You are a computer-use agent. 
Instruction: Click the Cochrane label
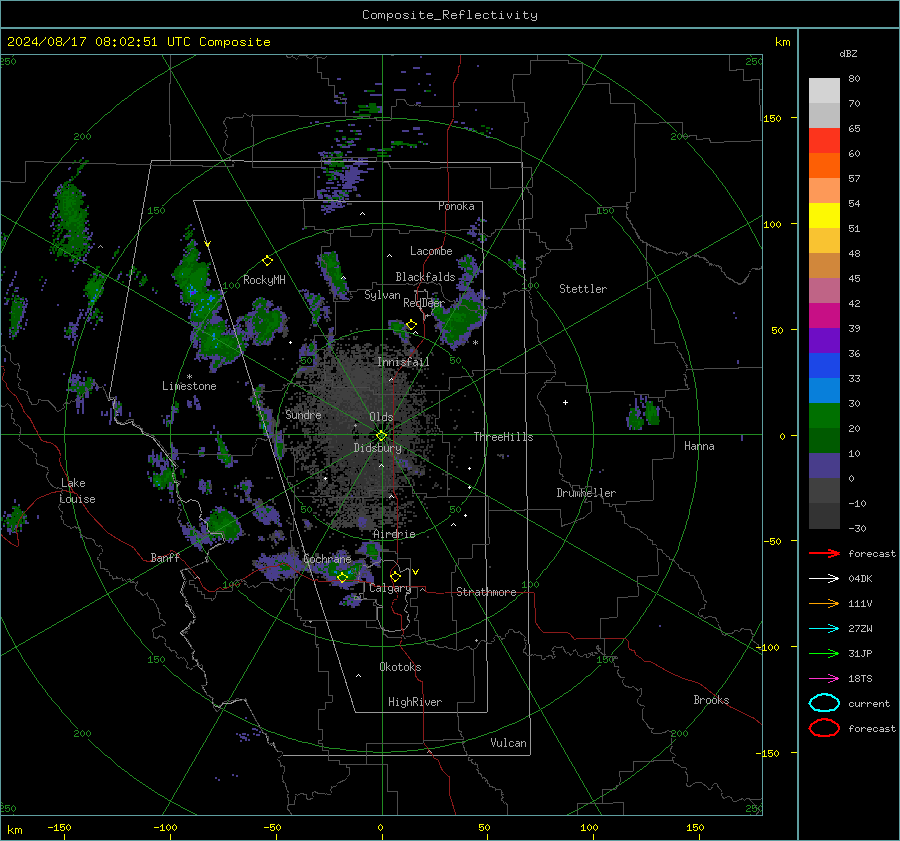click(x=327, y=559)
